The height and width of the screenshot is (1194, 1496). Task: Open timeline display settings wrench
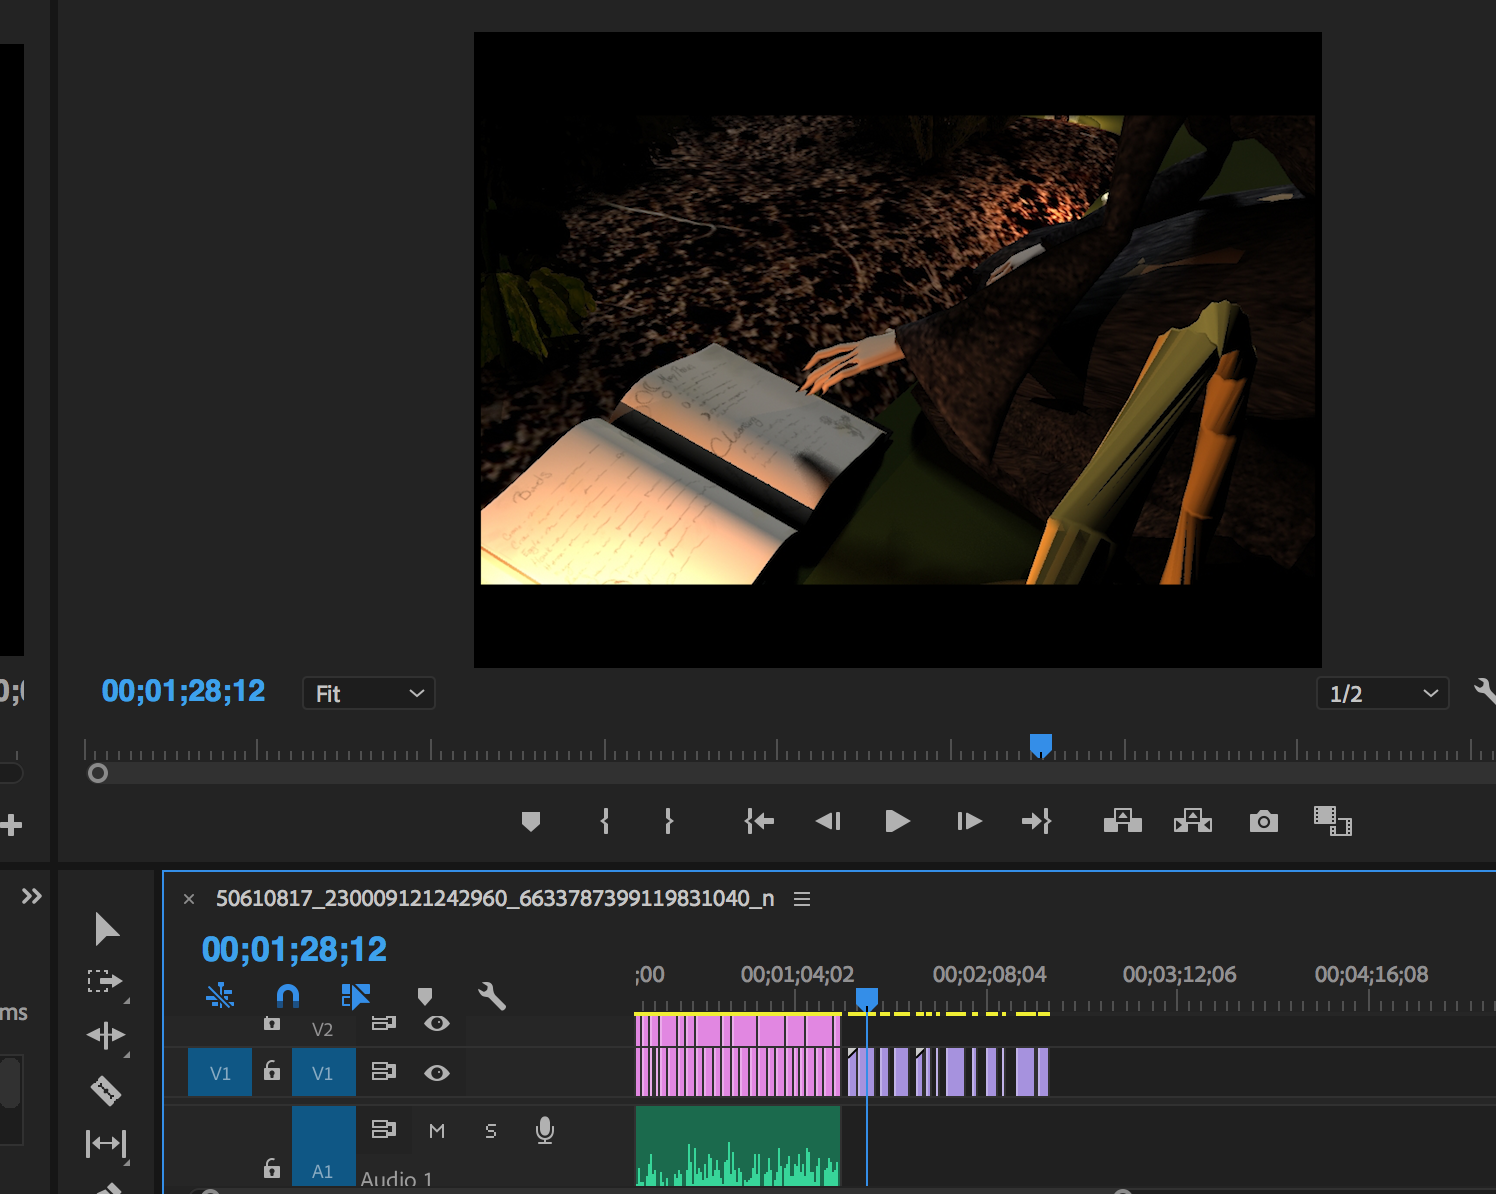click(x=492, y=996)
